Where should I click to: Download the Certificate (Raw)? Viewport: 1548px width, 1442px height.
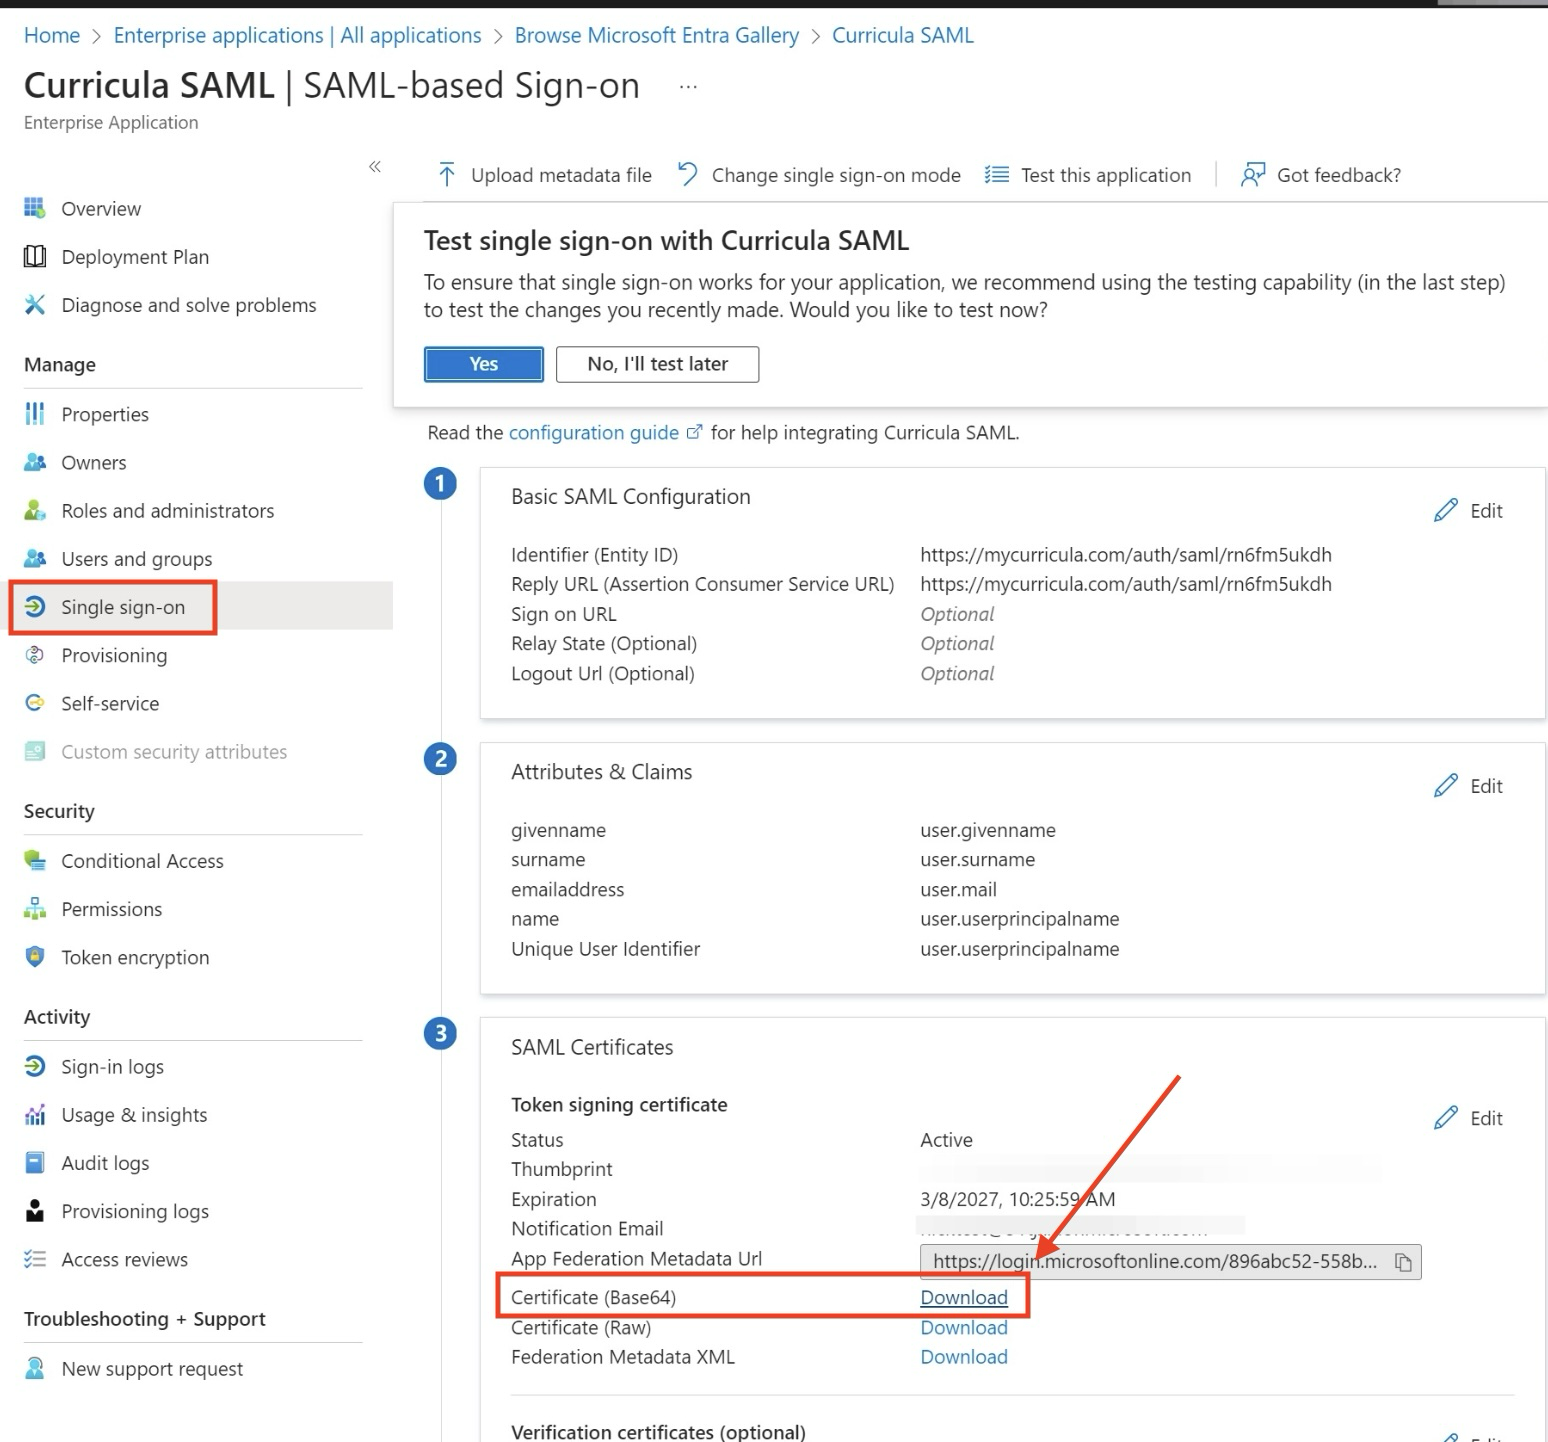(964, 1327)
